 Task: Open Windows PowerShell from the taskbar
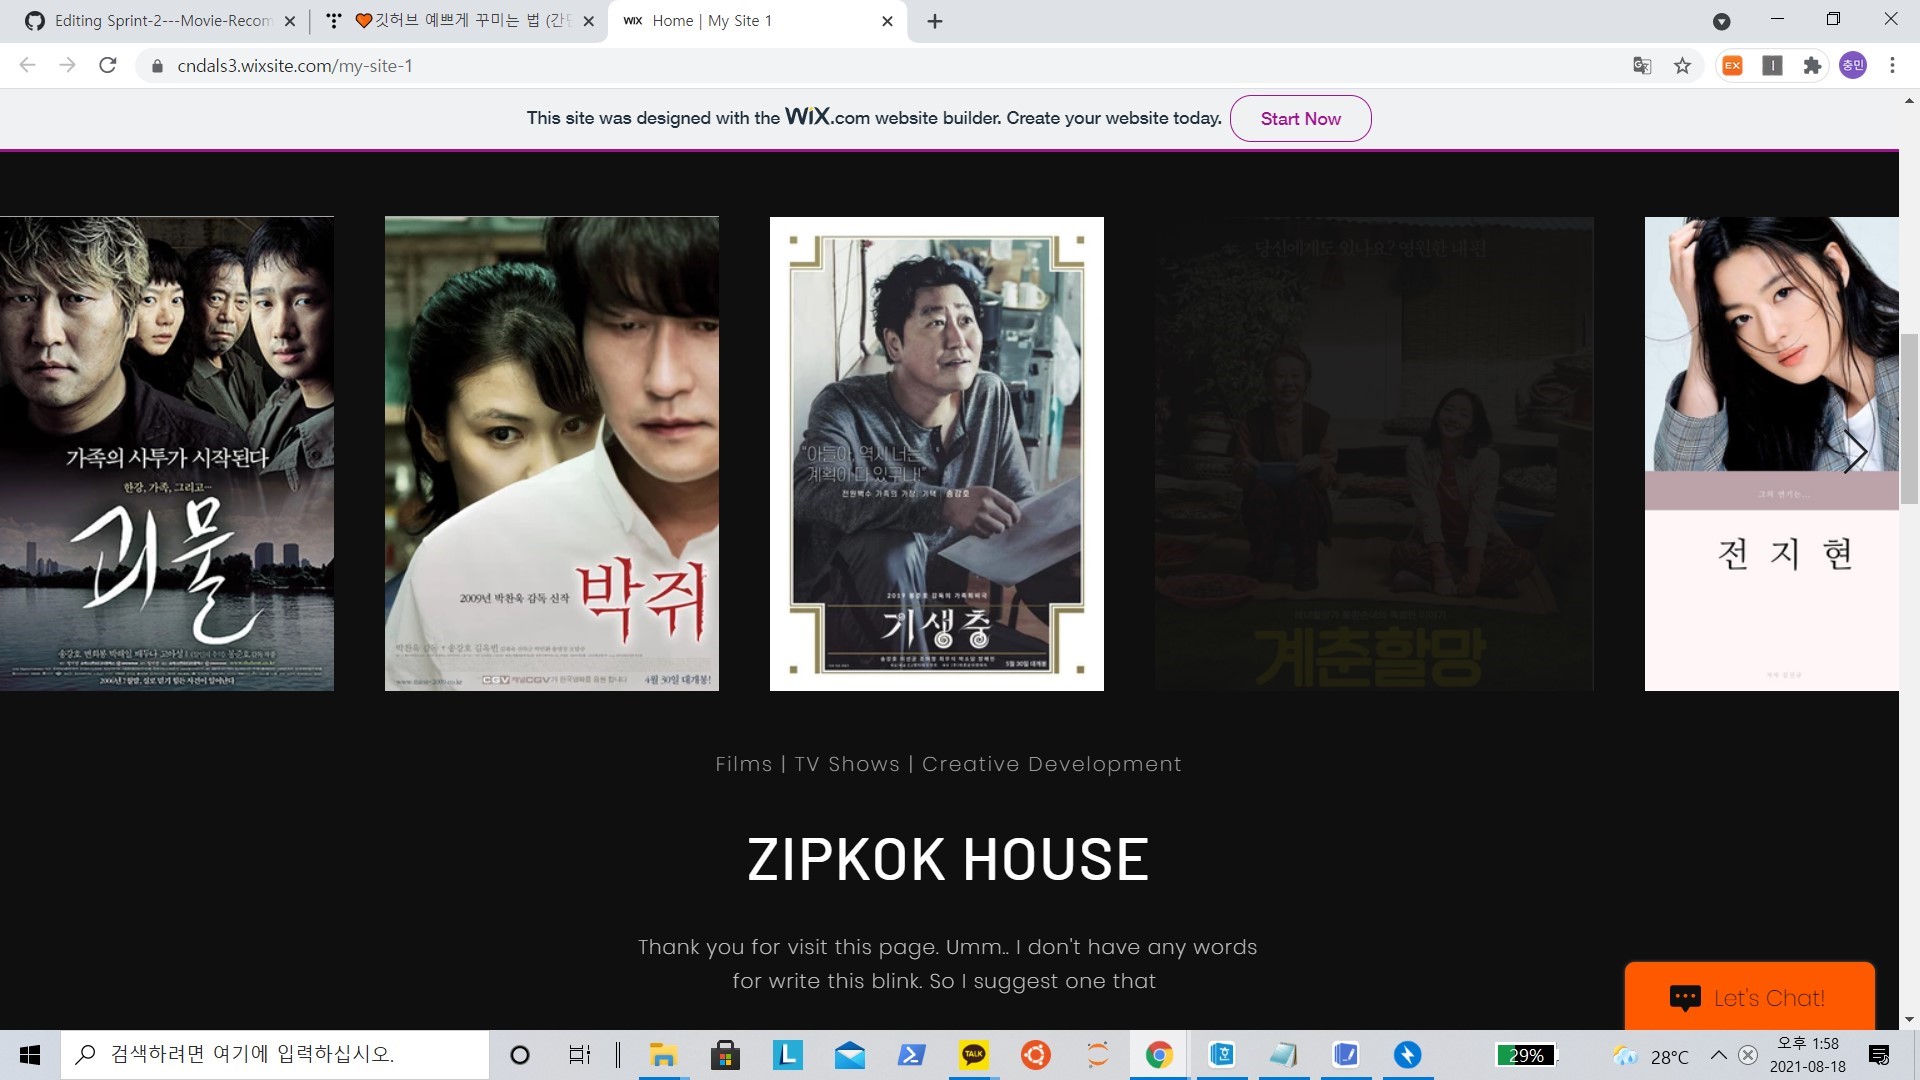coord(911,1055)
